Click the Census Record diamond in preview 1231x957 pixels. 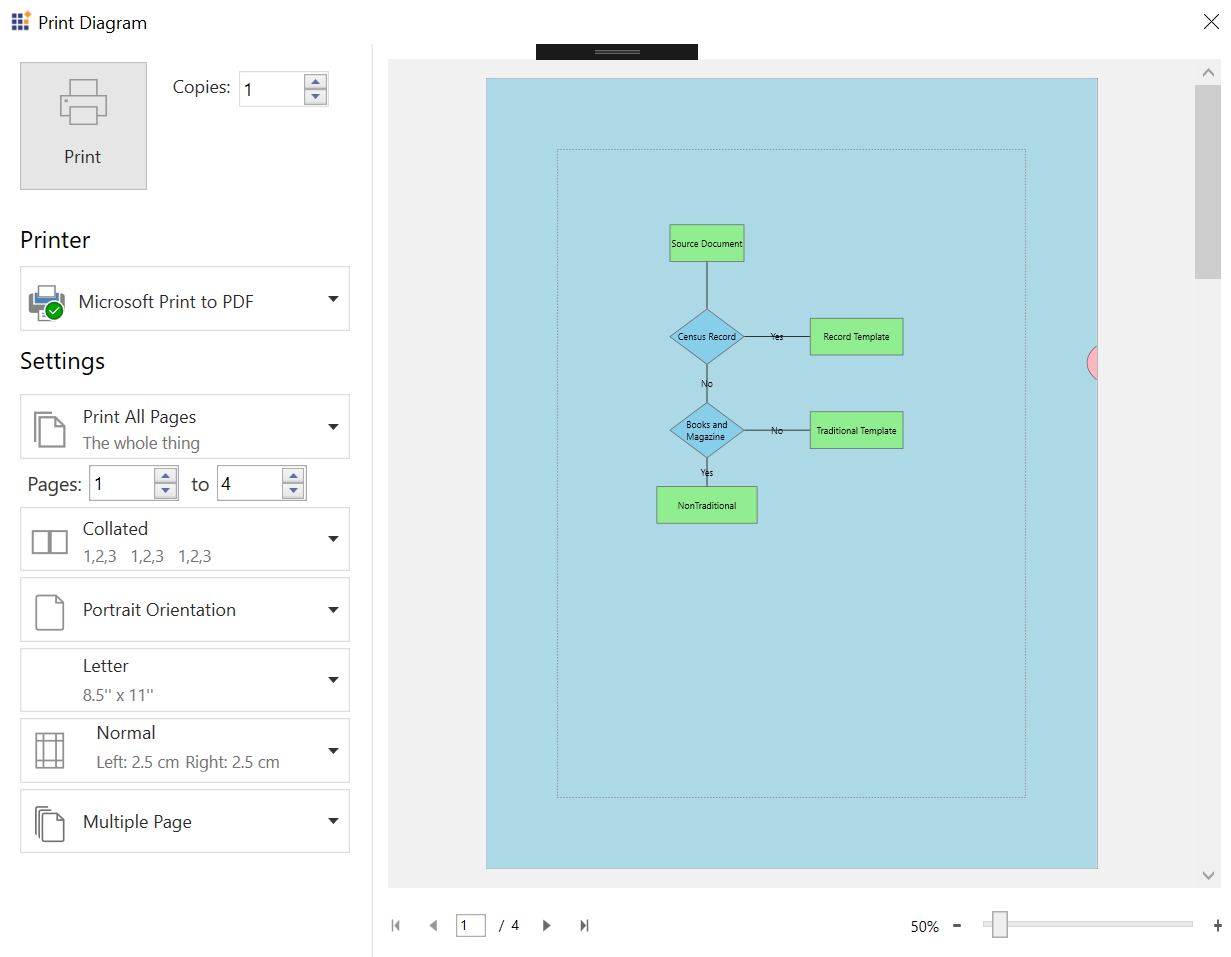707,336
